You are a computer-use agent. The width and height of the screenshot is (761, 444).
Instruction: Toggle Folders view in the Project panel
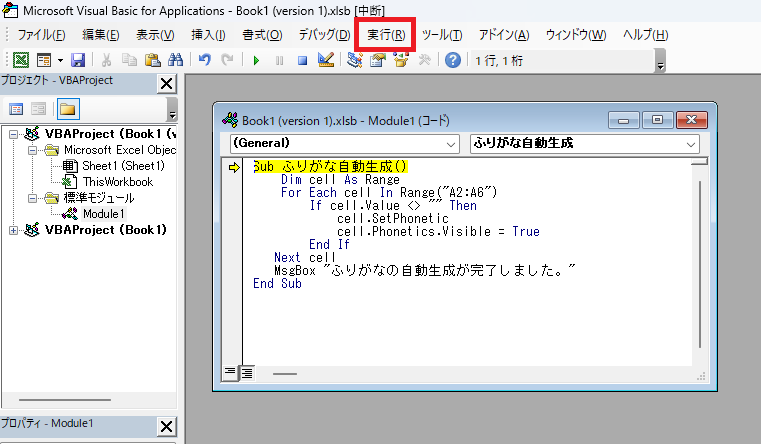tap(67, 109)
